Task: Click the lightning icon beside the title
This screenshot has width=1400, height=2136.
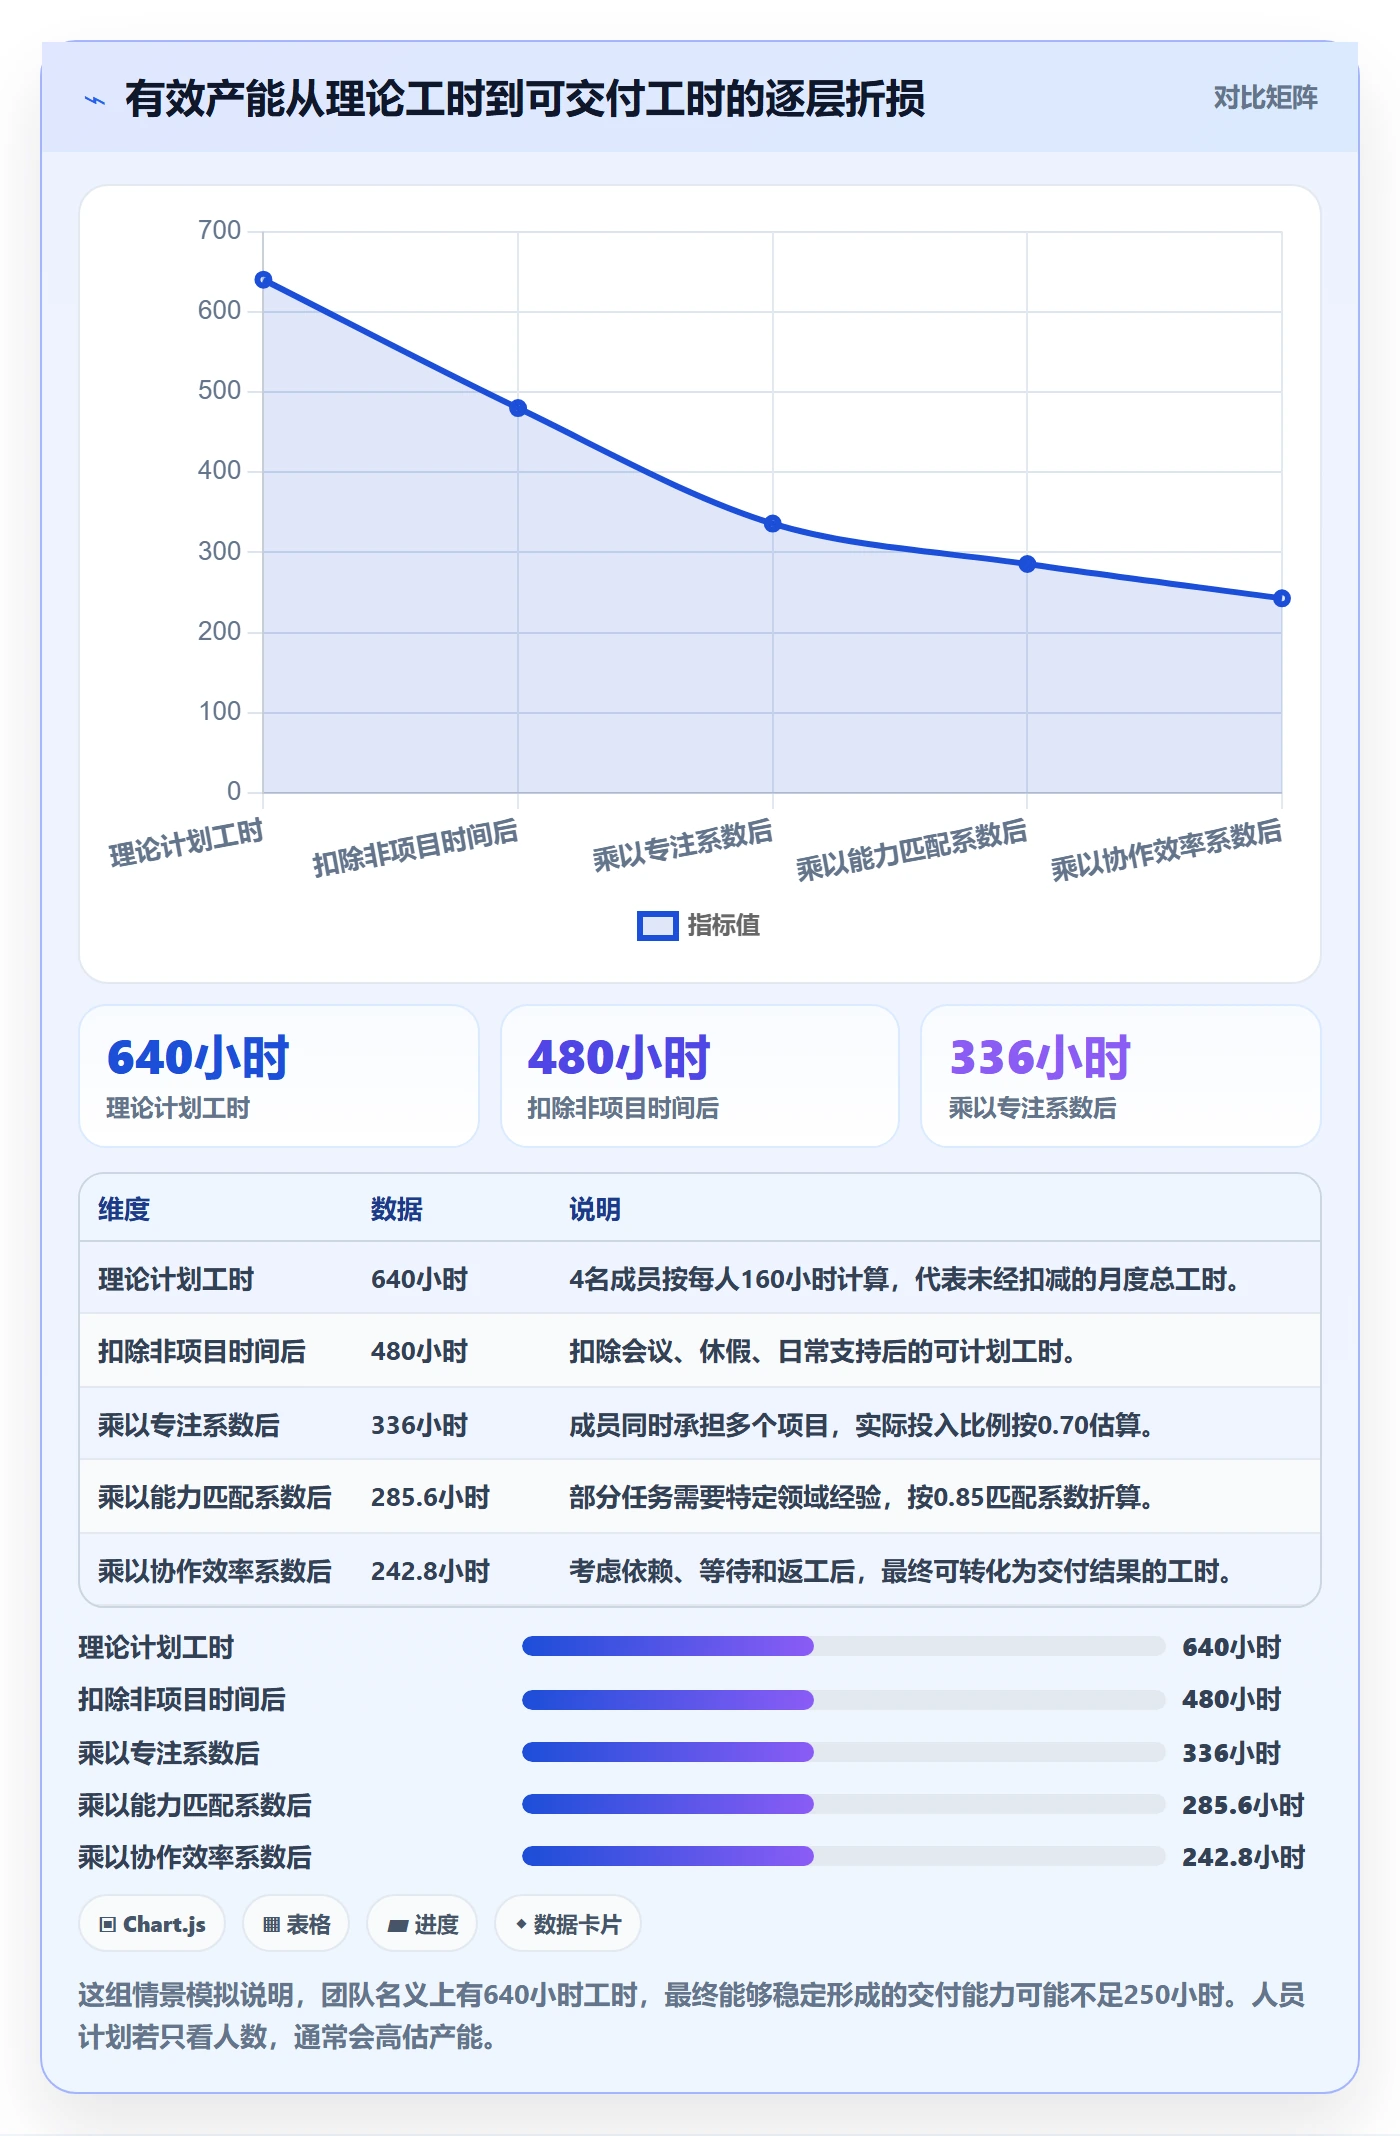Action: tap(95, 100)
